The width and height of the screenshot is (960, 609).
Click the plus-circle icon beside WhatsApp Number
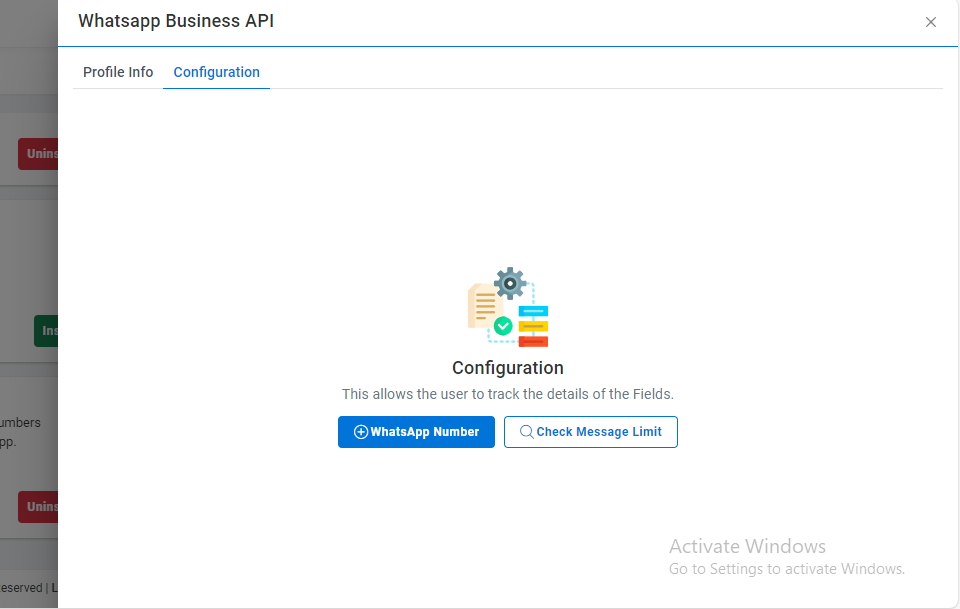(361, 432)
